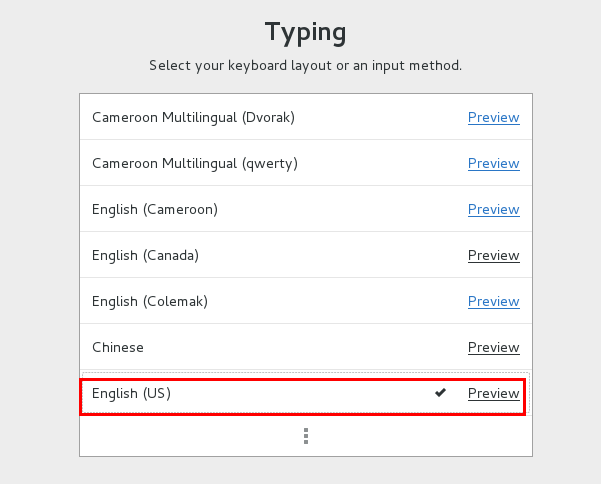Click blank space in the English (Colemak) row
The height and width of the screenshot is (484, 601).
click(337, 301)
